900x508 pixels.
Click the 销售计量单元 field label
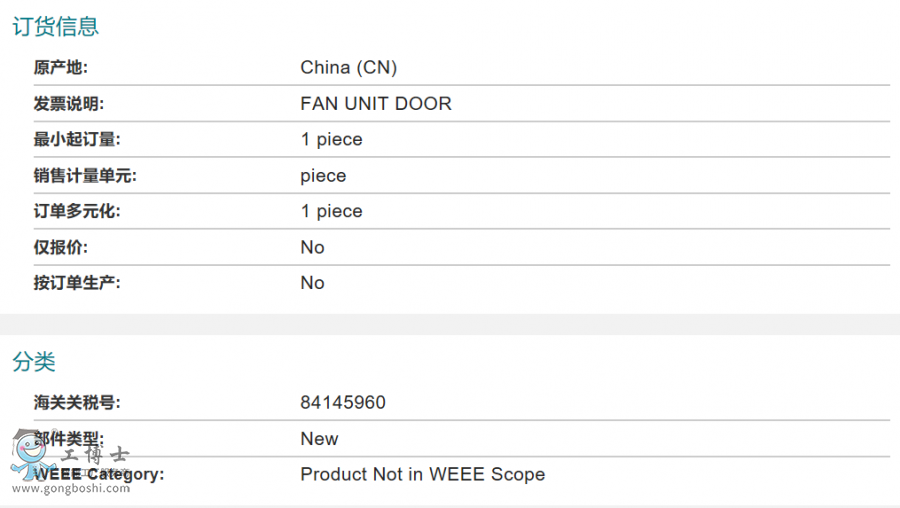[x=85, y=176]
